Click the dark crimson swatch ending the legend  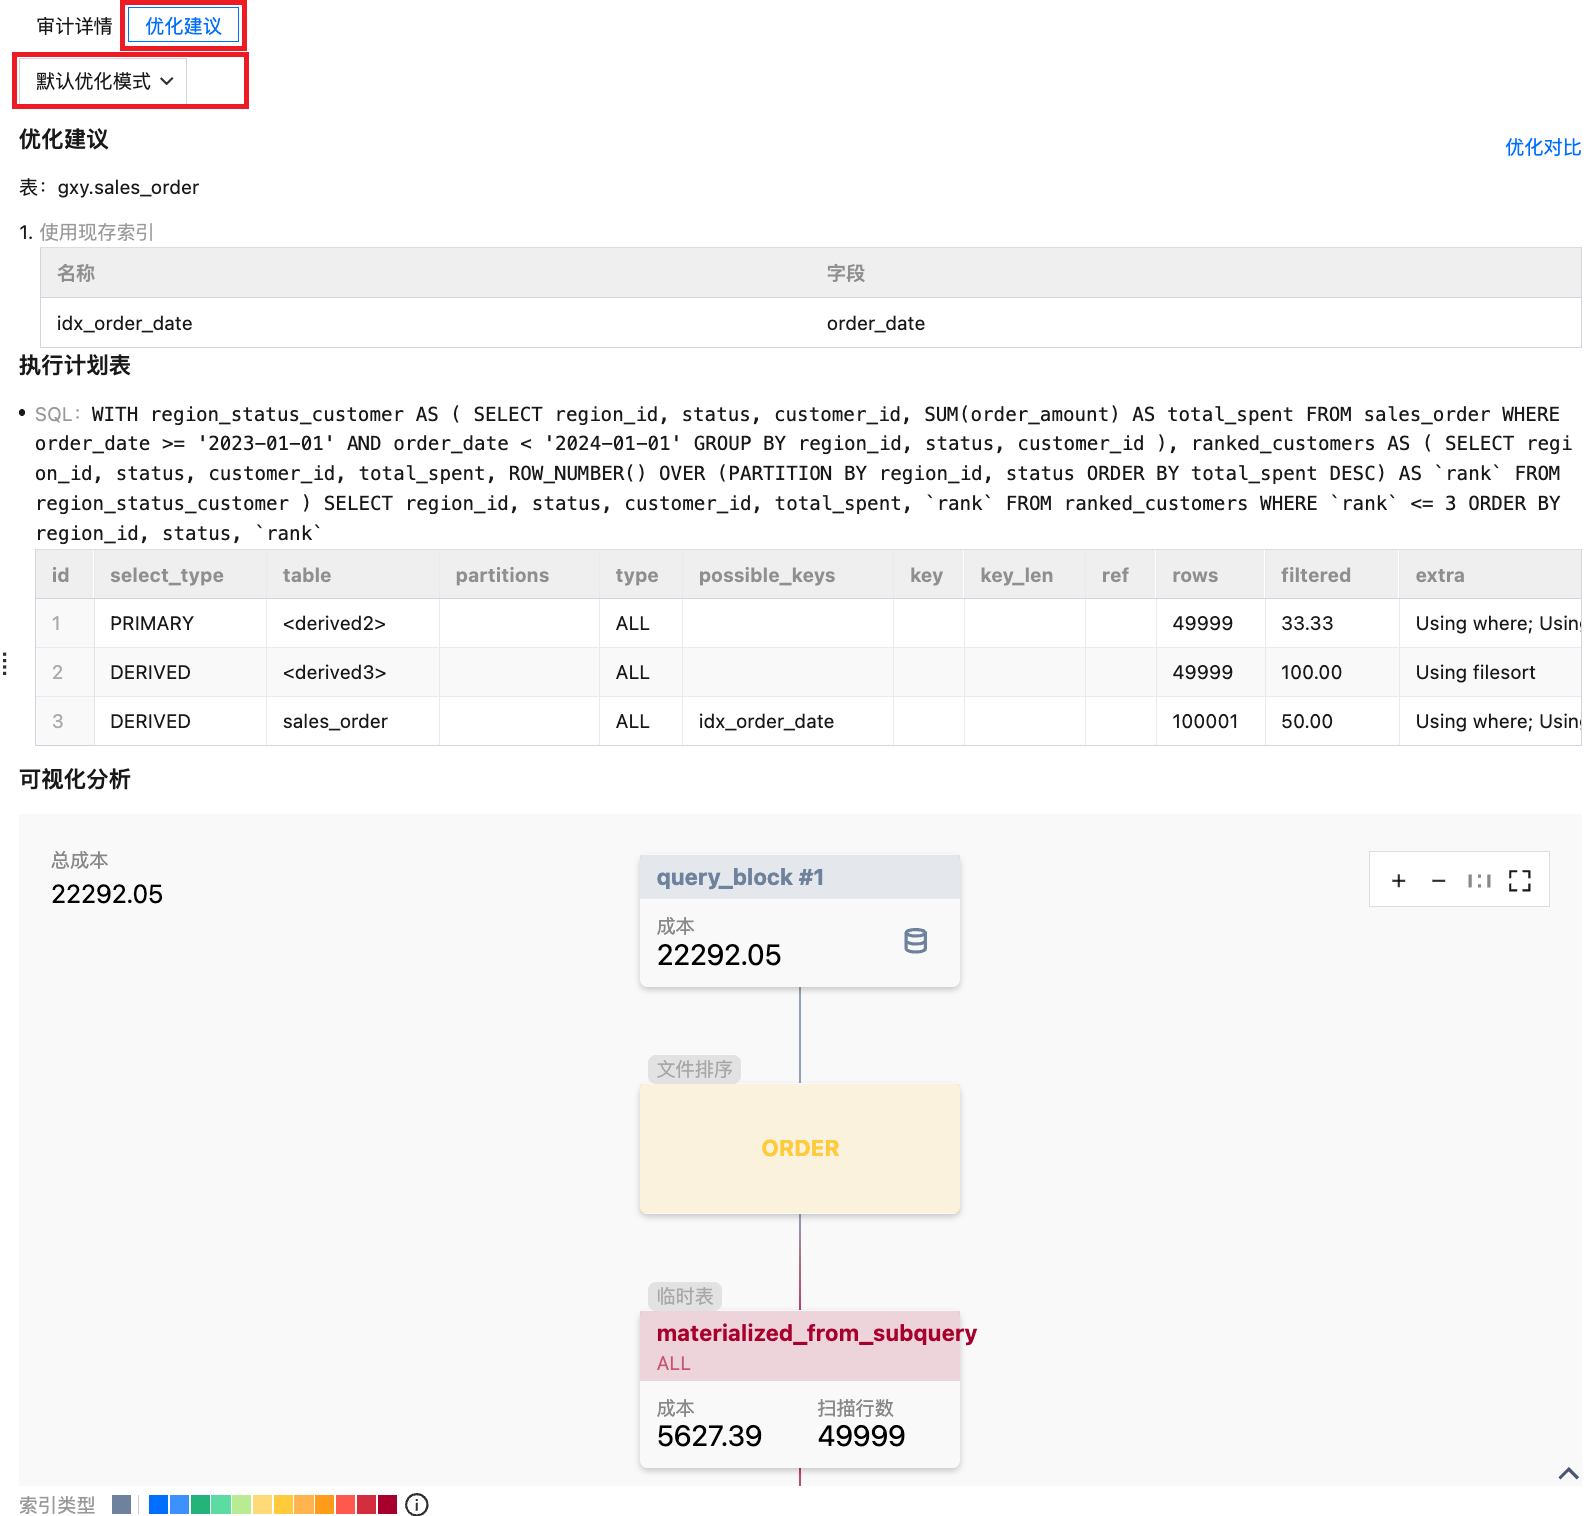[387, 1504]
